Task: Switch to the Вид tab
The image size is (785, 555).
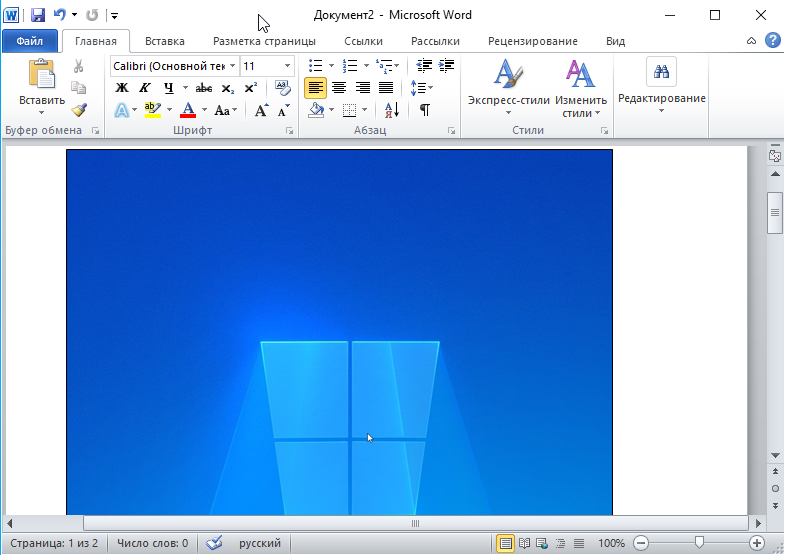Action: [615, 41]
